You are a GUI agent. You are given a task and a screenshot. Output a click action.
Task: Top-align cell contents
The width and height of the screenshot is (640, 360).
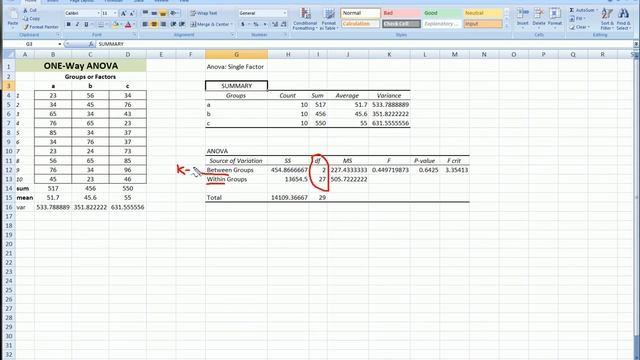(x=145, y=13)
